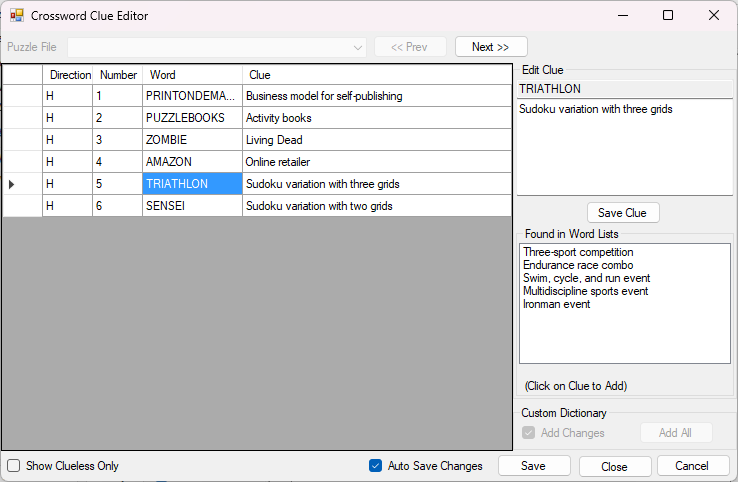Click the Next >> button
The width and height of the screenshot is (738, 482).
coord(490,47)
